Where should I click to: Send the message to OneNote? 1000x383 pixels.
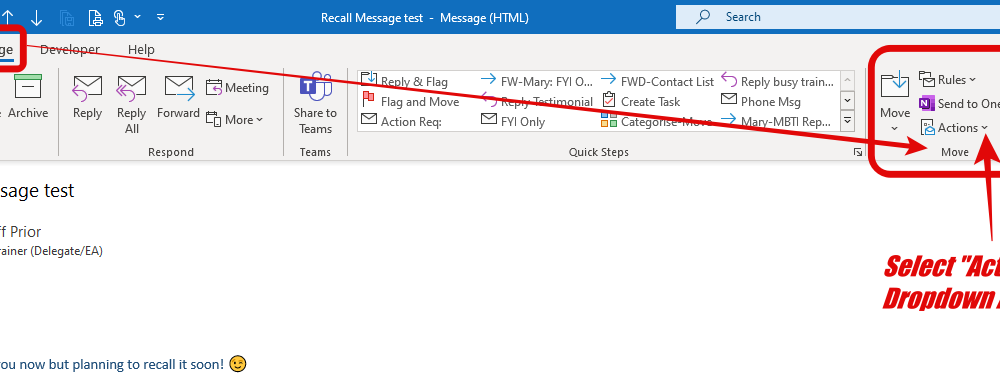point(959,104)
